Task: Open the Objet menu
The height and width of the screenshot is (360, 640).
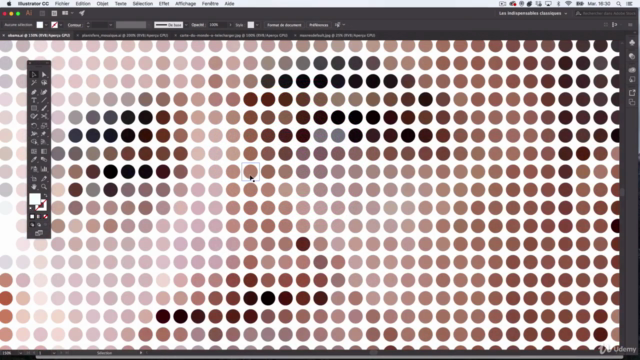Action: click(x=102, y=4)
